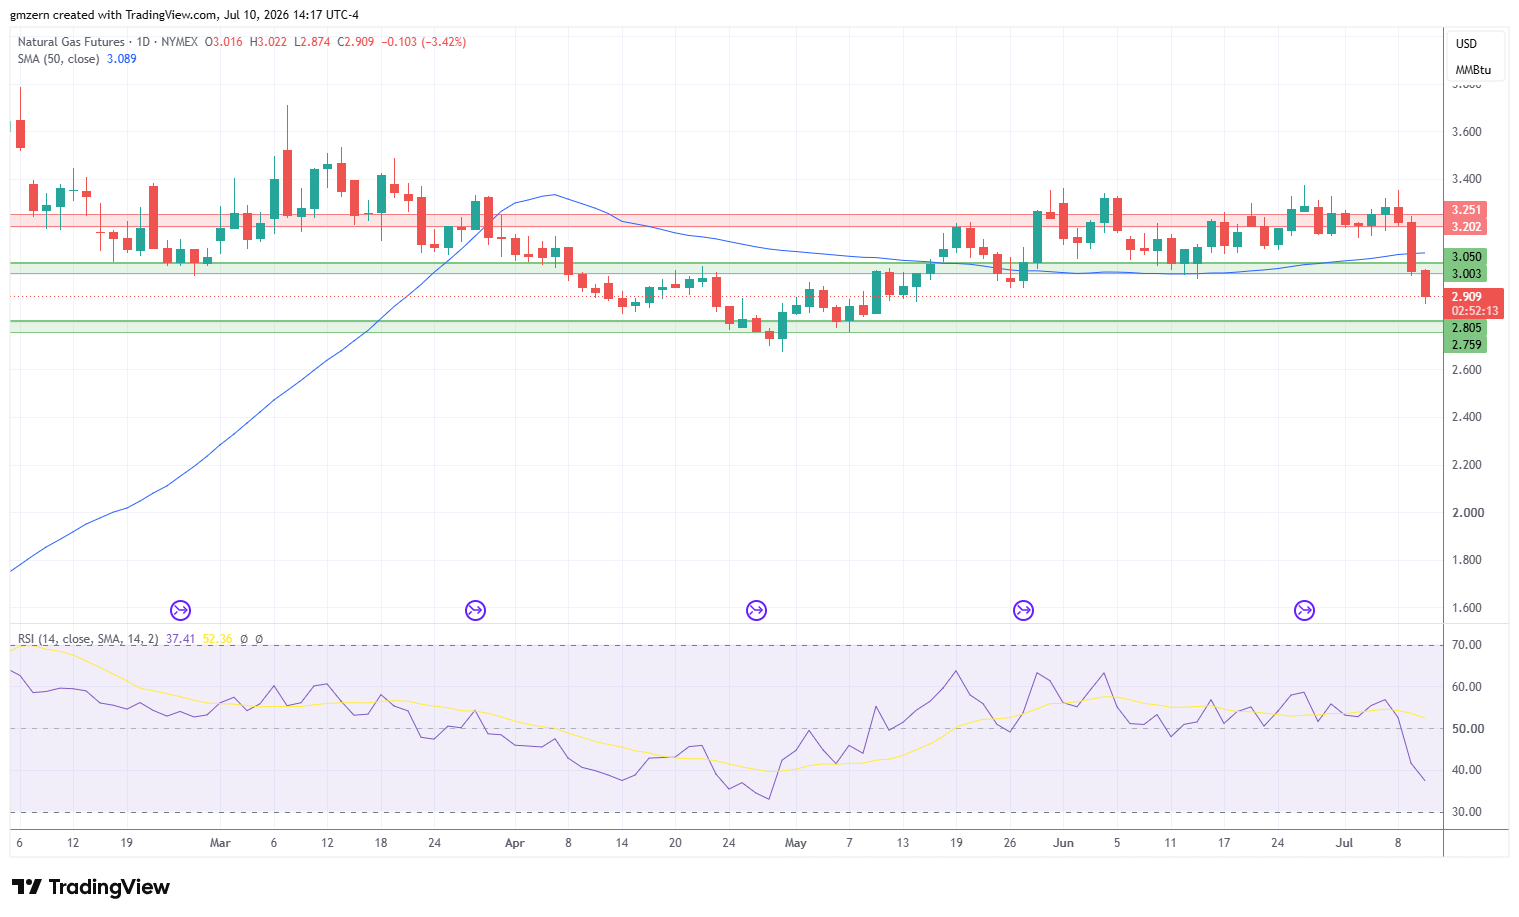Click the contract rollover marker in late February
This screenshot has height=917, width=1519.
(181, 610)
